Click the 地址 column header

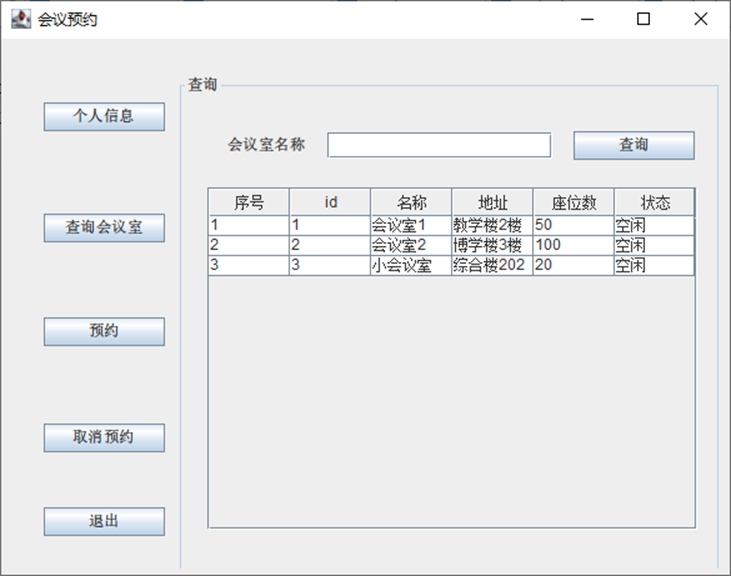click(x=492, y=202)
